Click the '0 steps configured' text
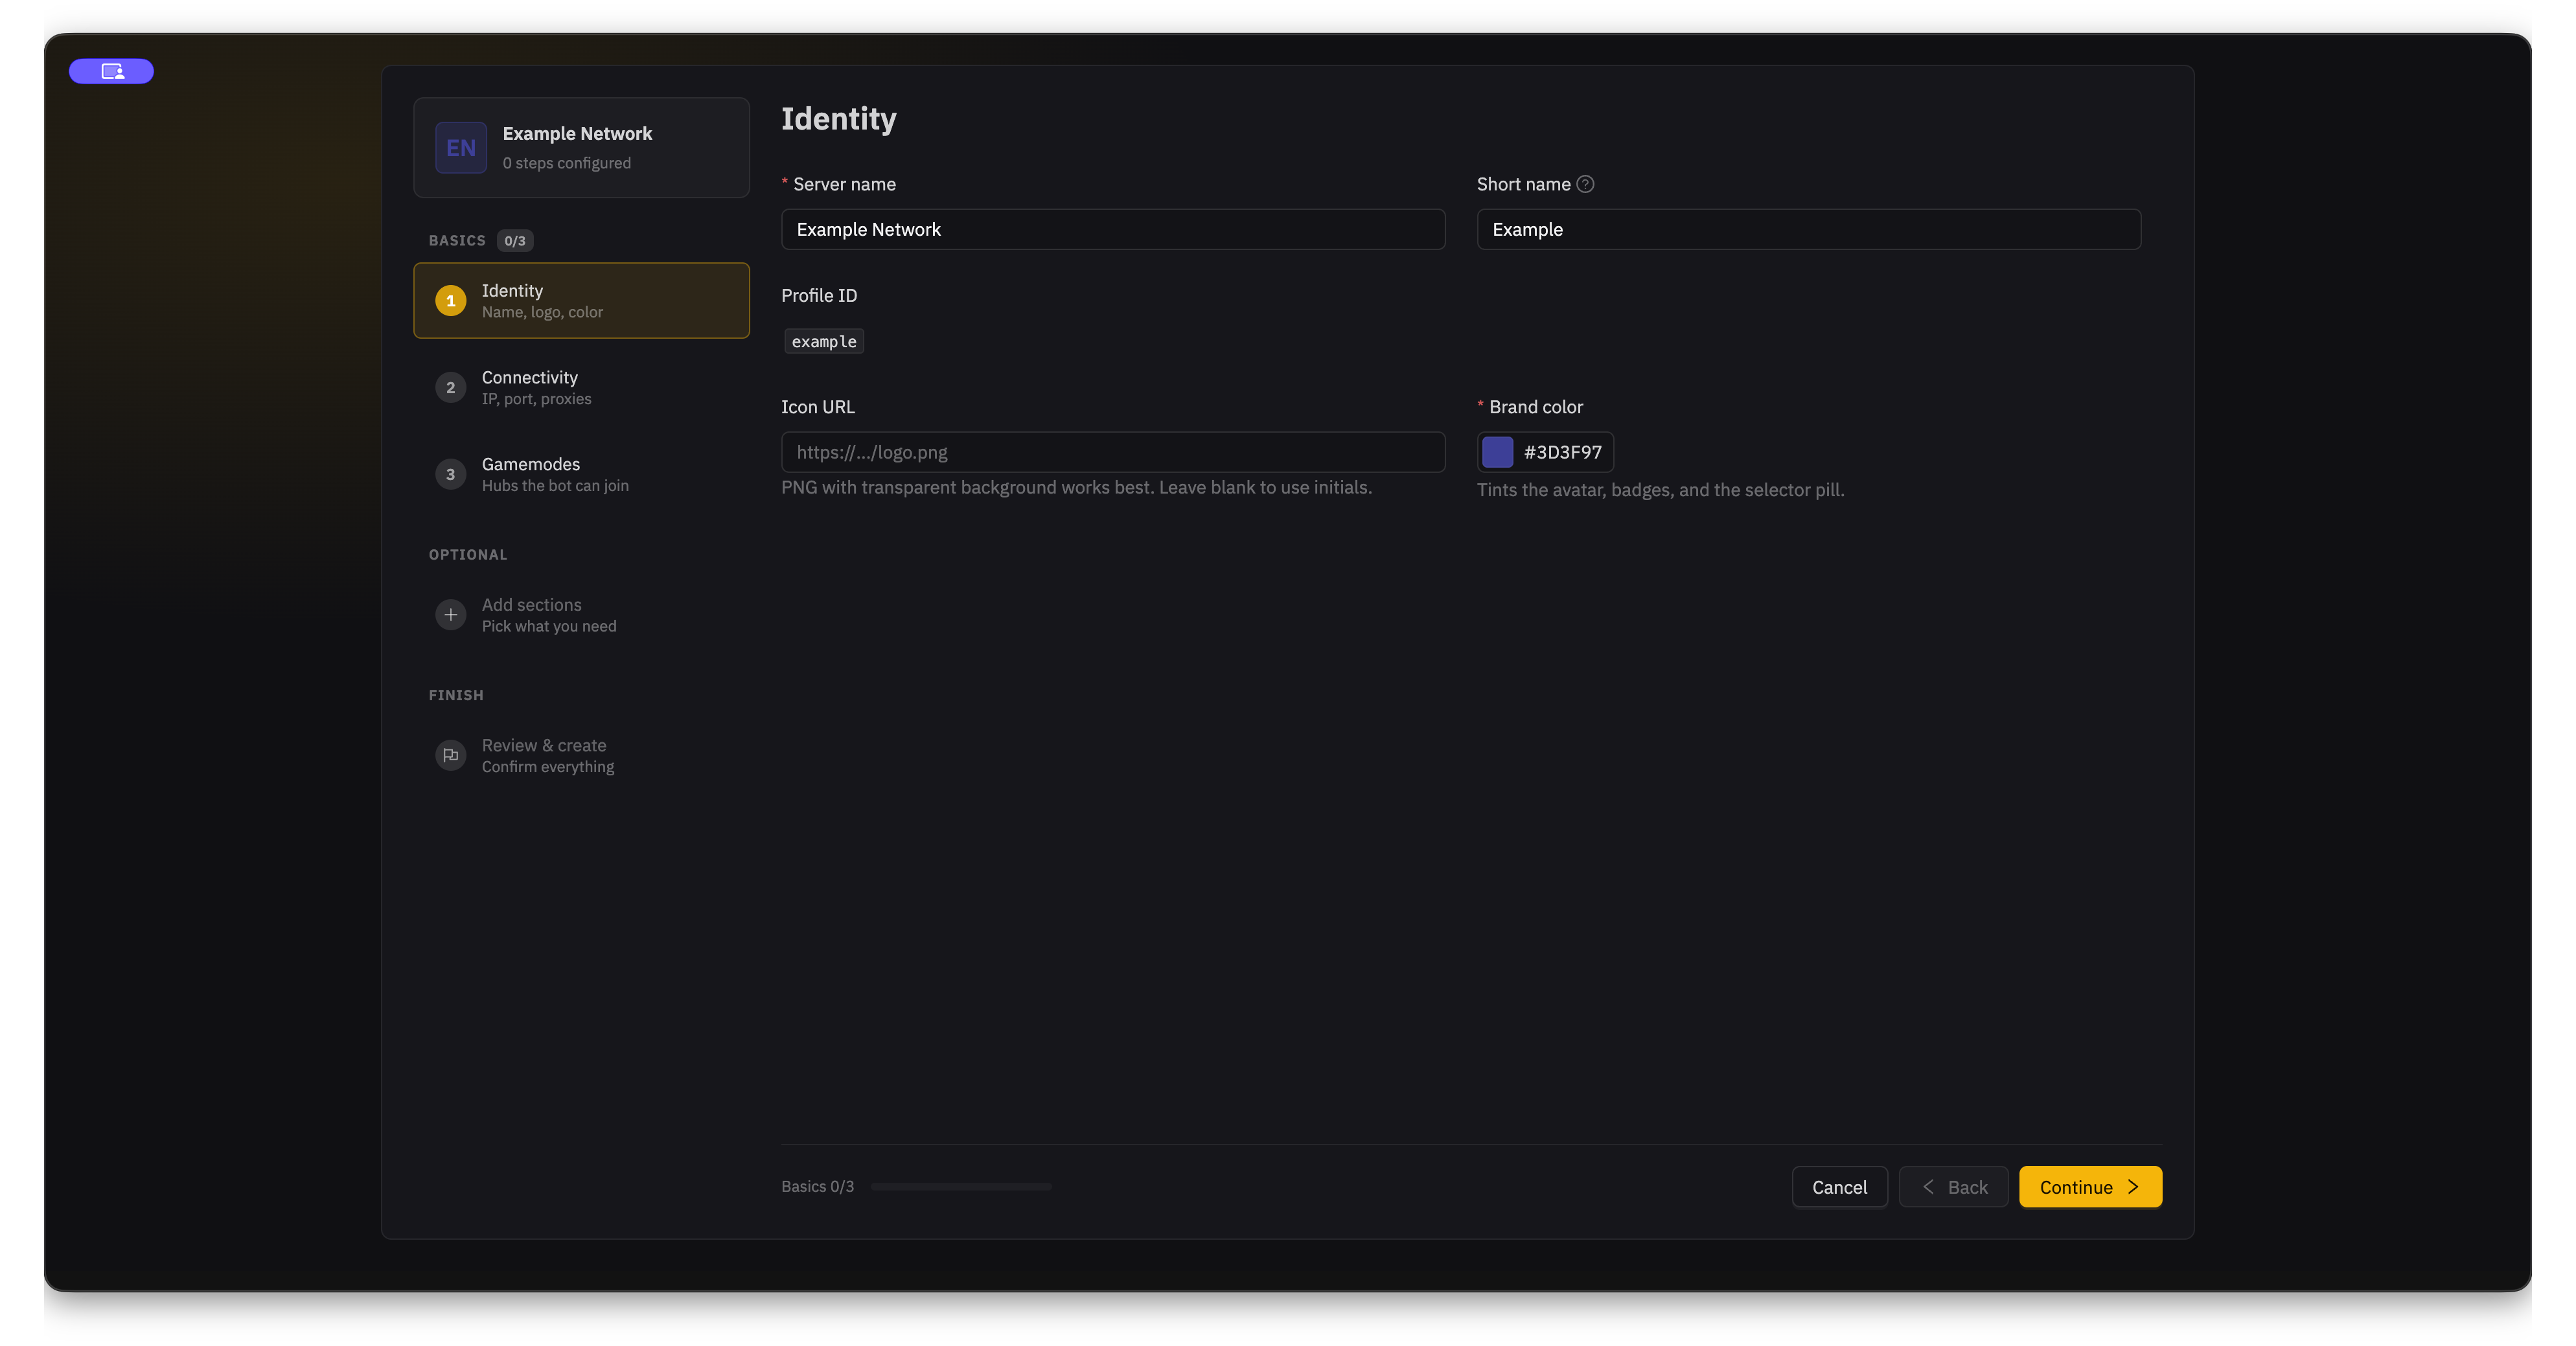 pos(566,163)
